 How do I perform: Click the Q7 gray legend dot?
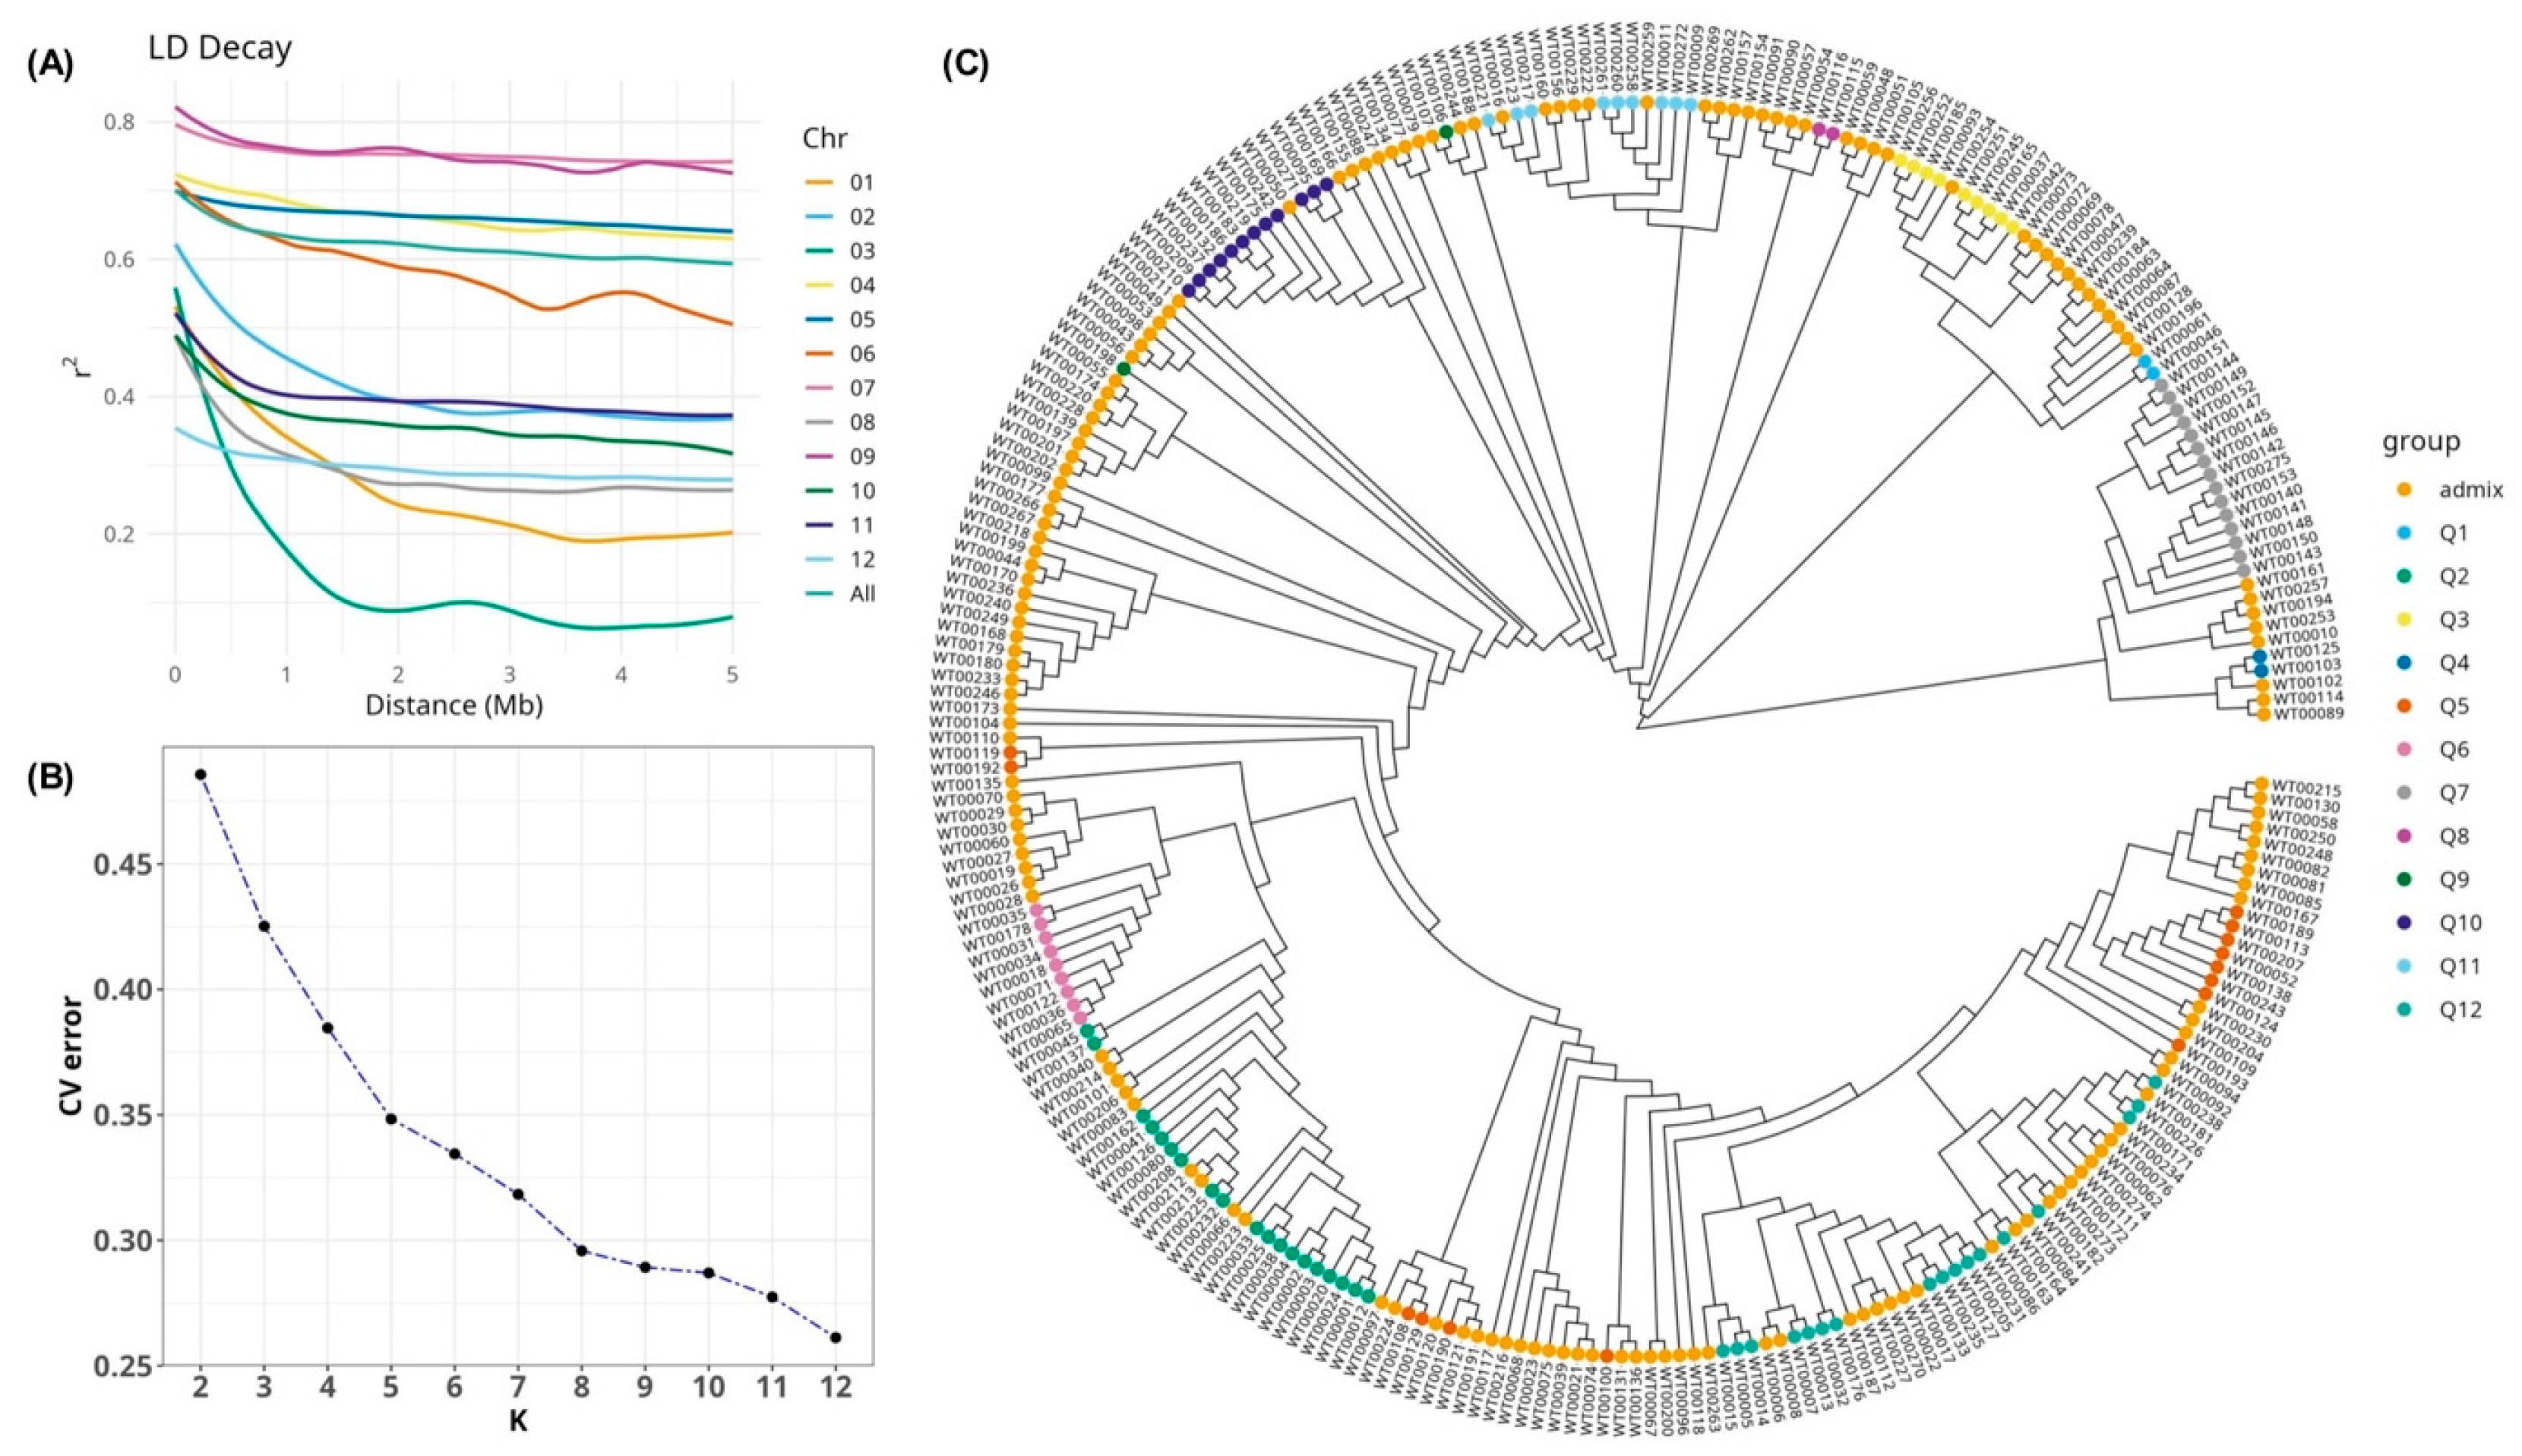(x=2404, y=793)
